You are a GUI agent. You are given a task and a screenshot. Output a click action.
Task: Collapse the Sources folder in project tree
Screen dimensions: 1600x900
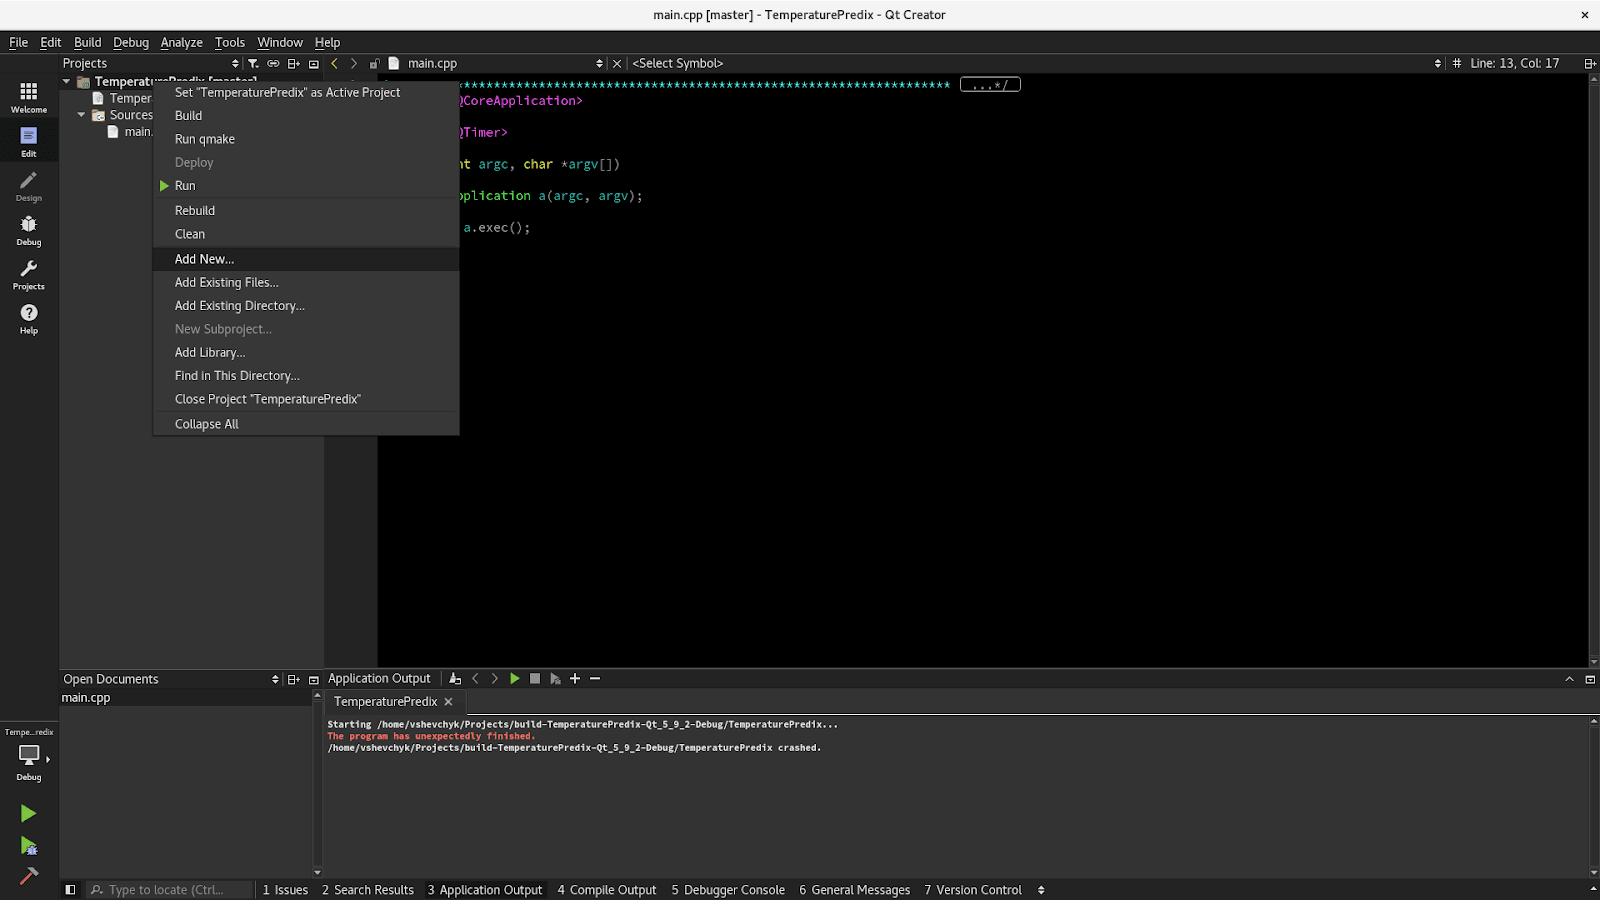point(82,115)
